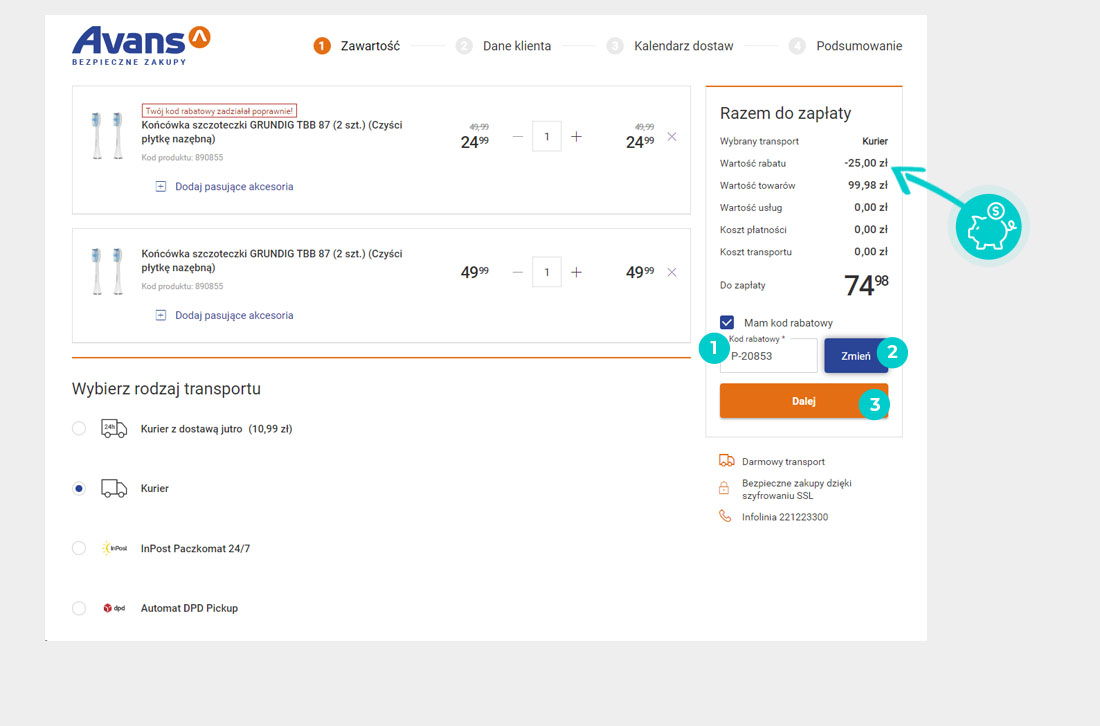1100x726 pixels.
Task: Click the 24h delivery truck icon
Action: [114, 429]
